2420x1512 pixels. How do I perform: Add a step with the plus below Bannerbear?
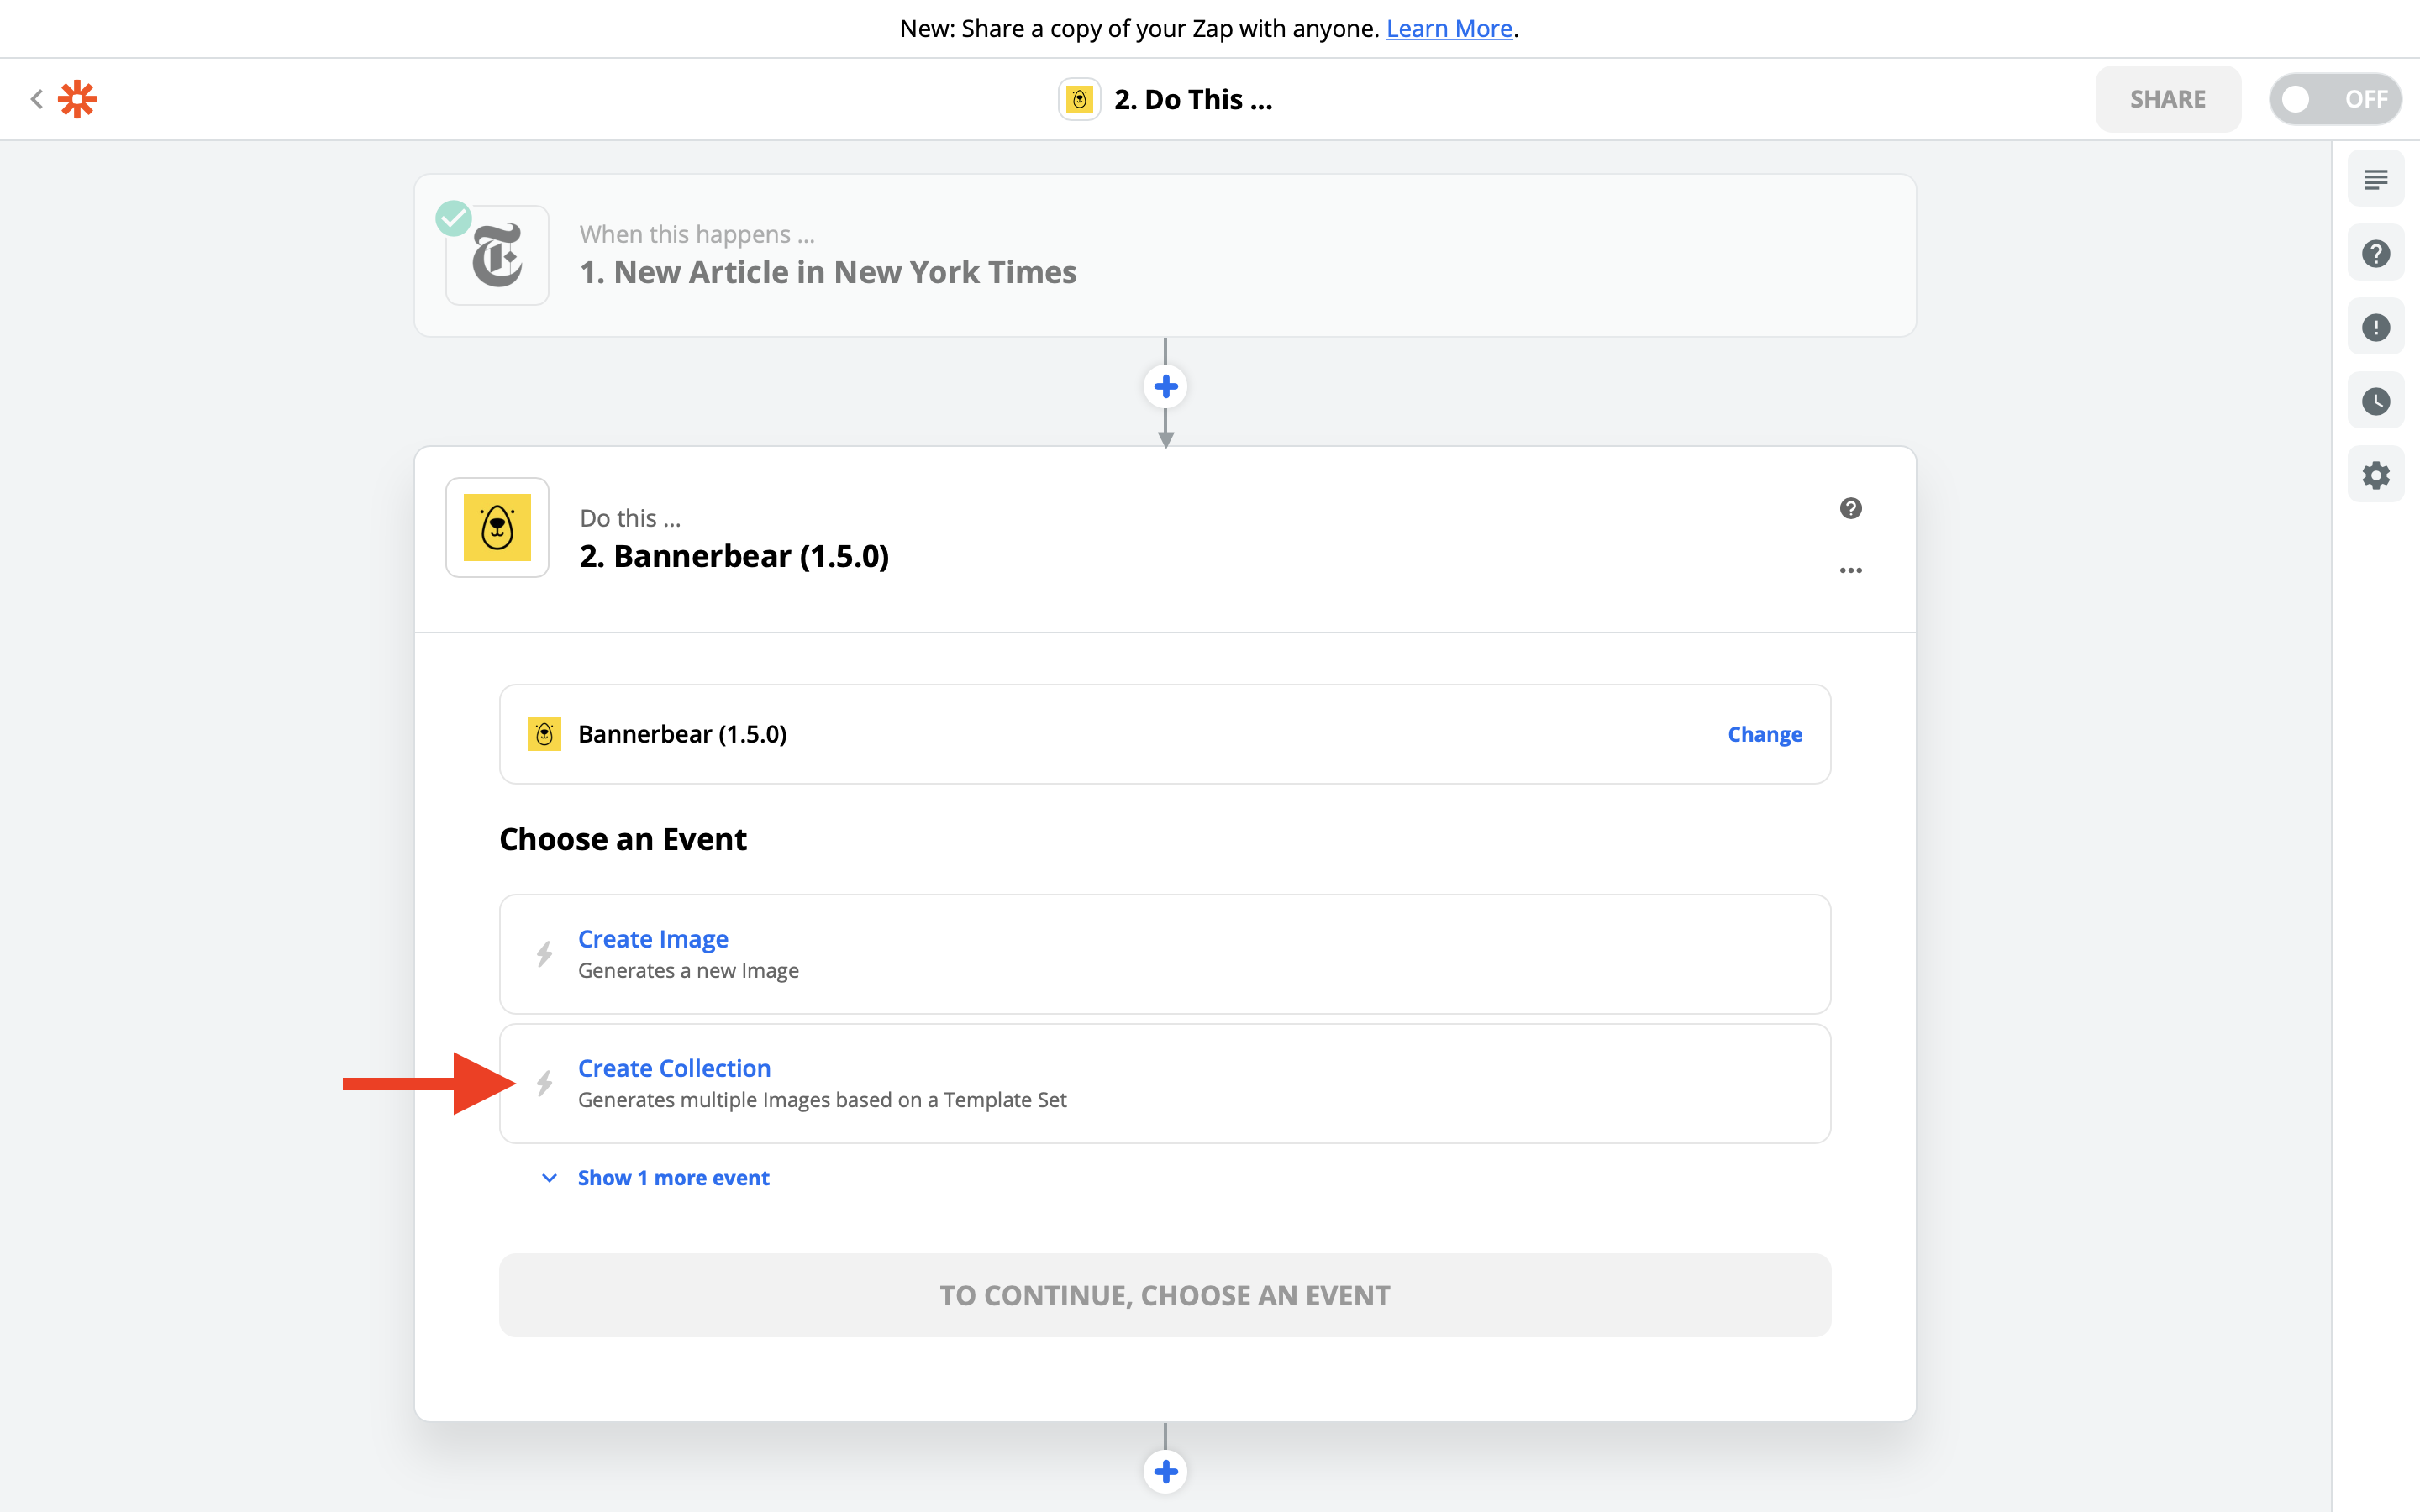tap(1165, 1471)
